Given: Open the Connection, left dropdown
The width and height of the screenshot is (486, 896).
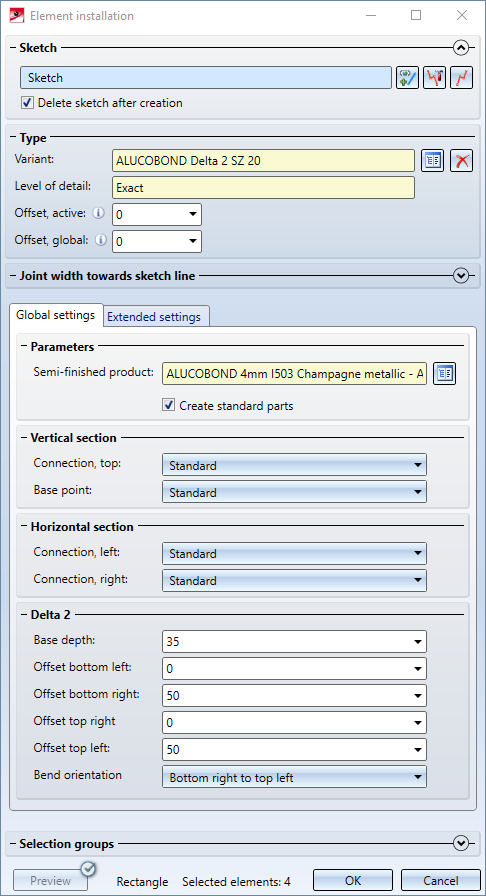Looking at the screenshot, I should 294,553.
